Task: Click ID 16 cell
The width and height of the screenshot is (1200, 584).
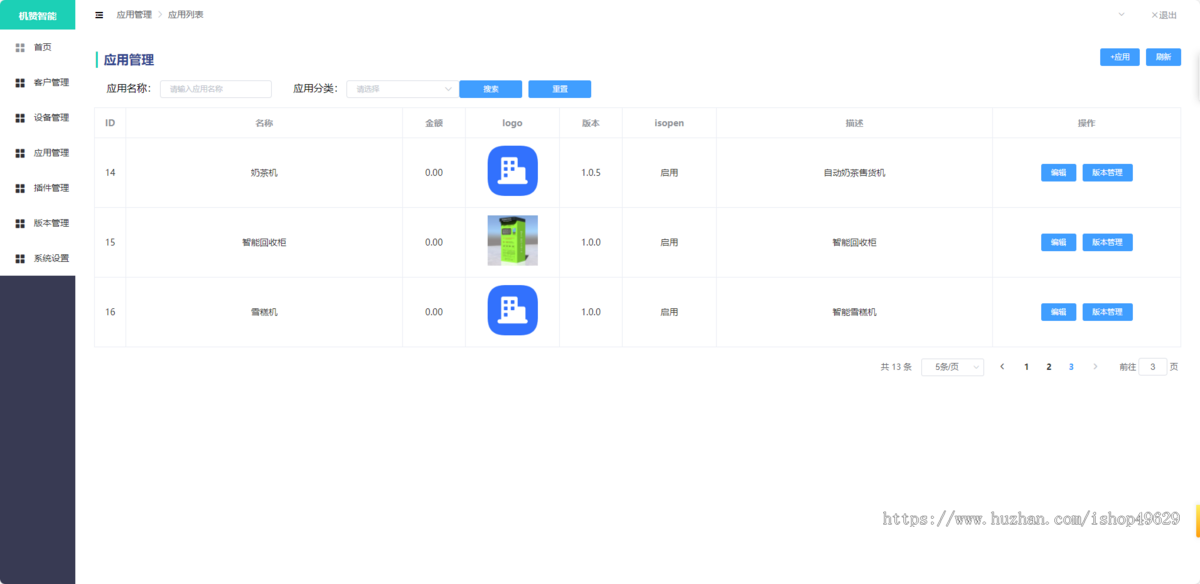Action: (x=110, y=312)
